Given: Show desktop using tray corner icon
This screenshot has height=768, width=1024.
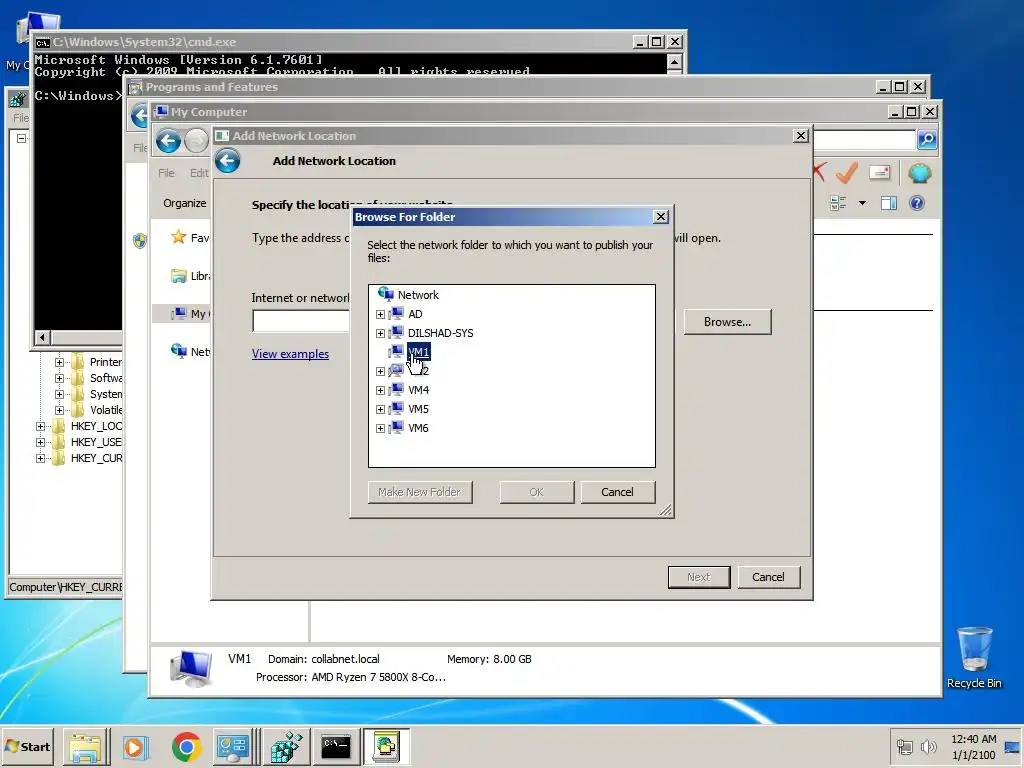Looking at the screenshot, I should click(1012, 746).
